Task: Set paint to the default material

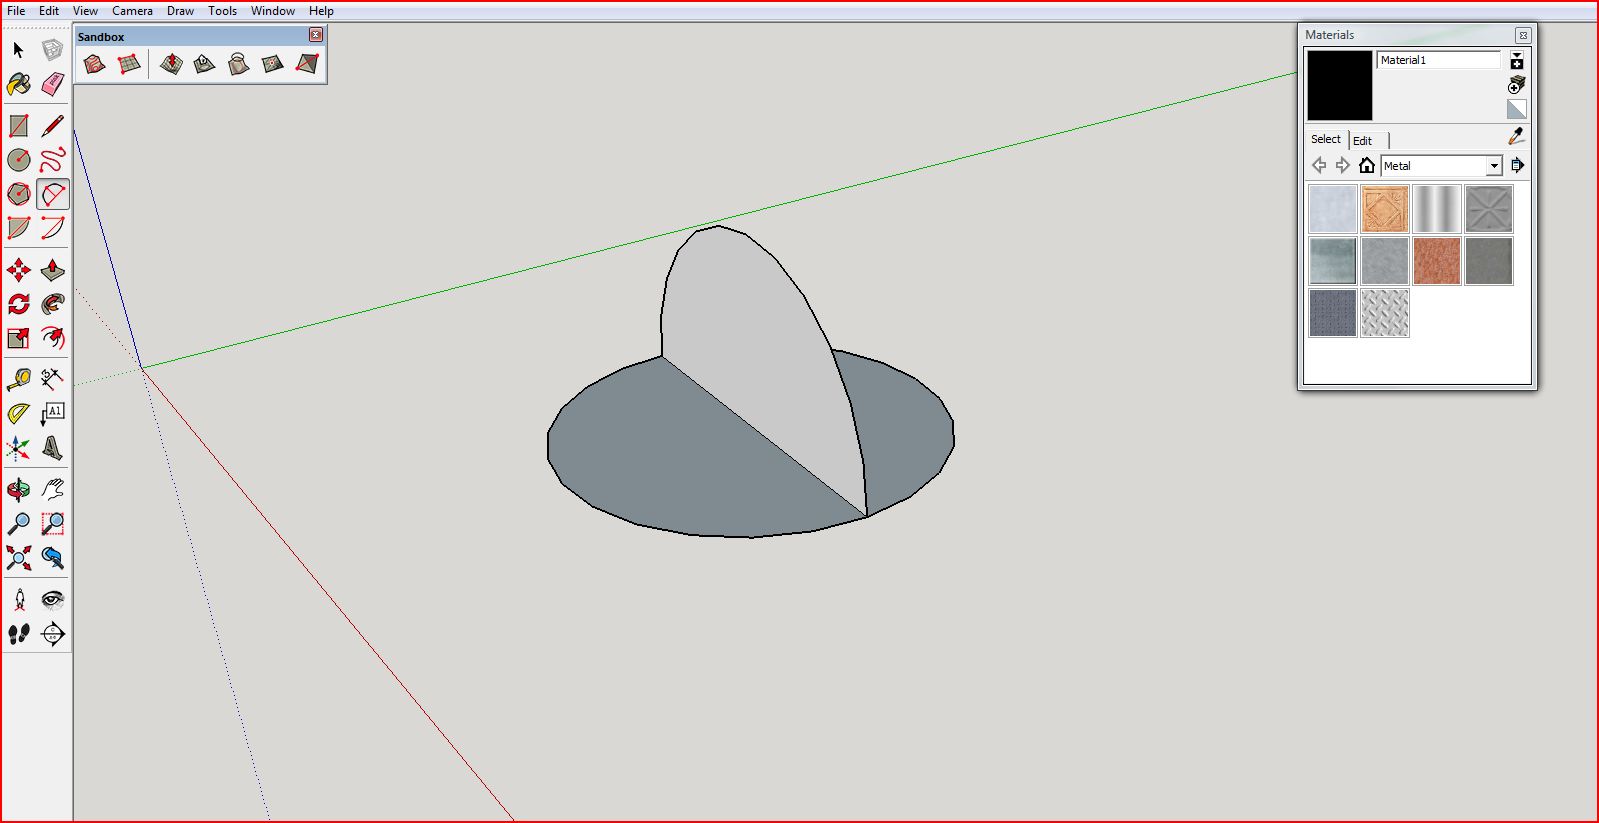Action: (1517, 109)
